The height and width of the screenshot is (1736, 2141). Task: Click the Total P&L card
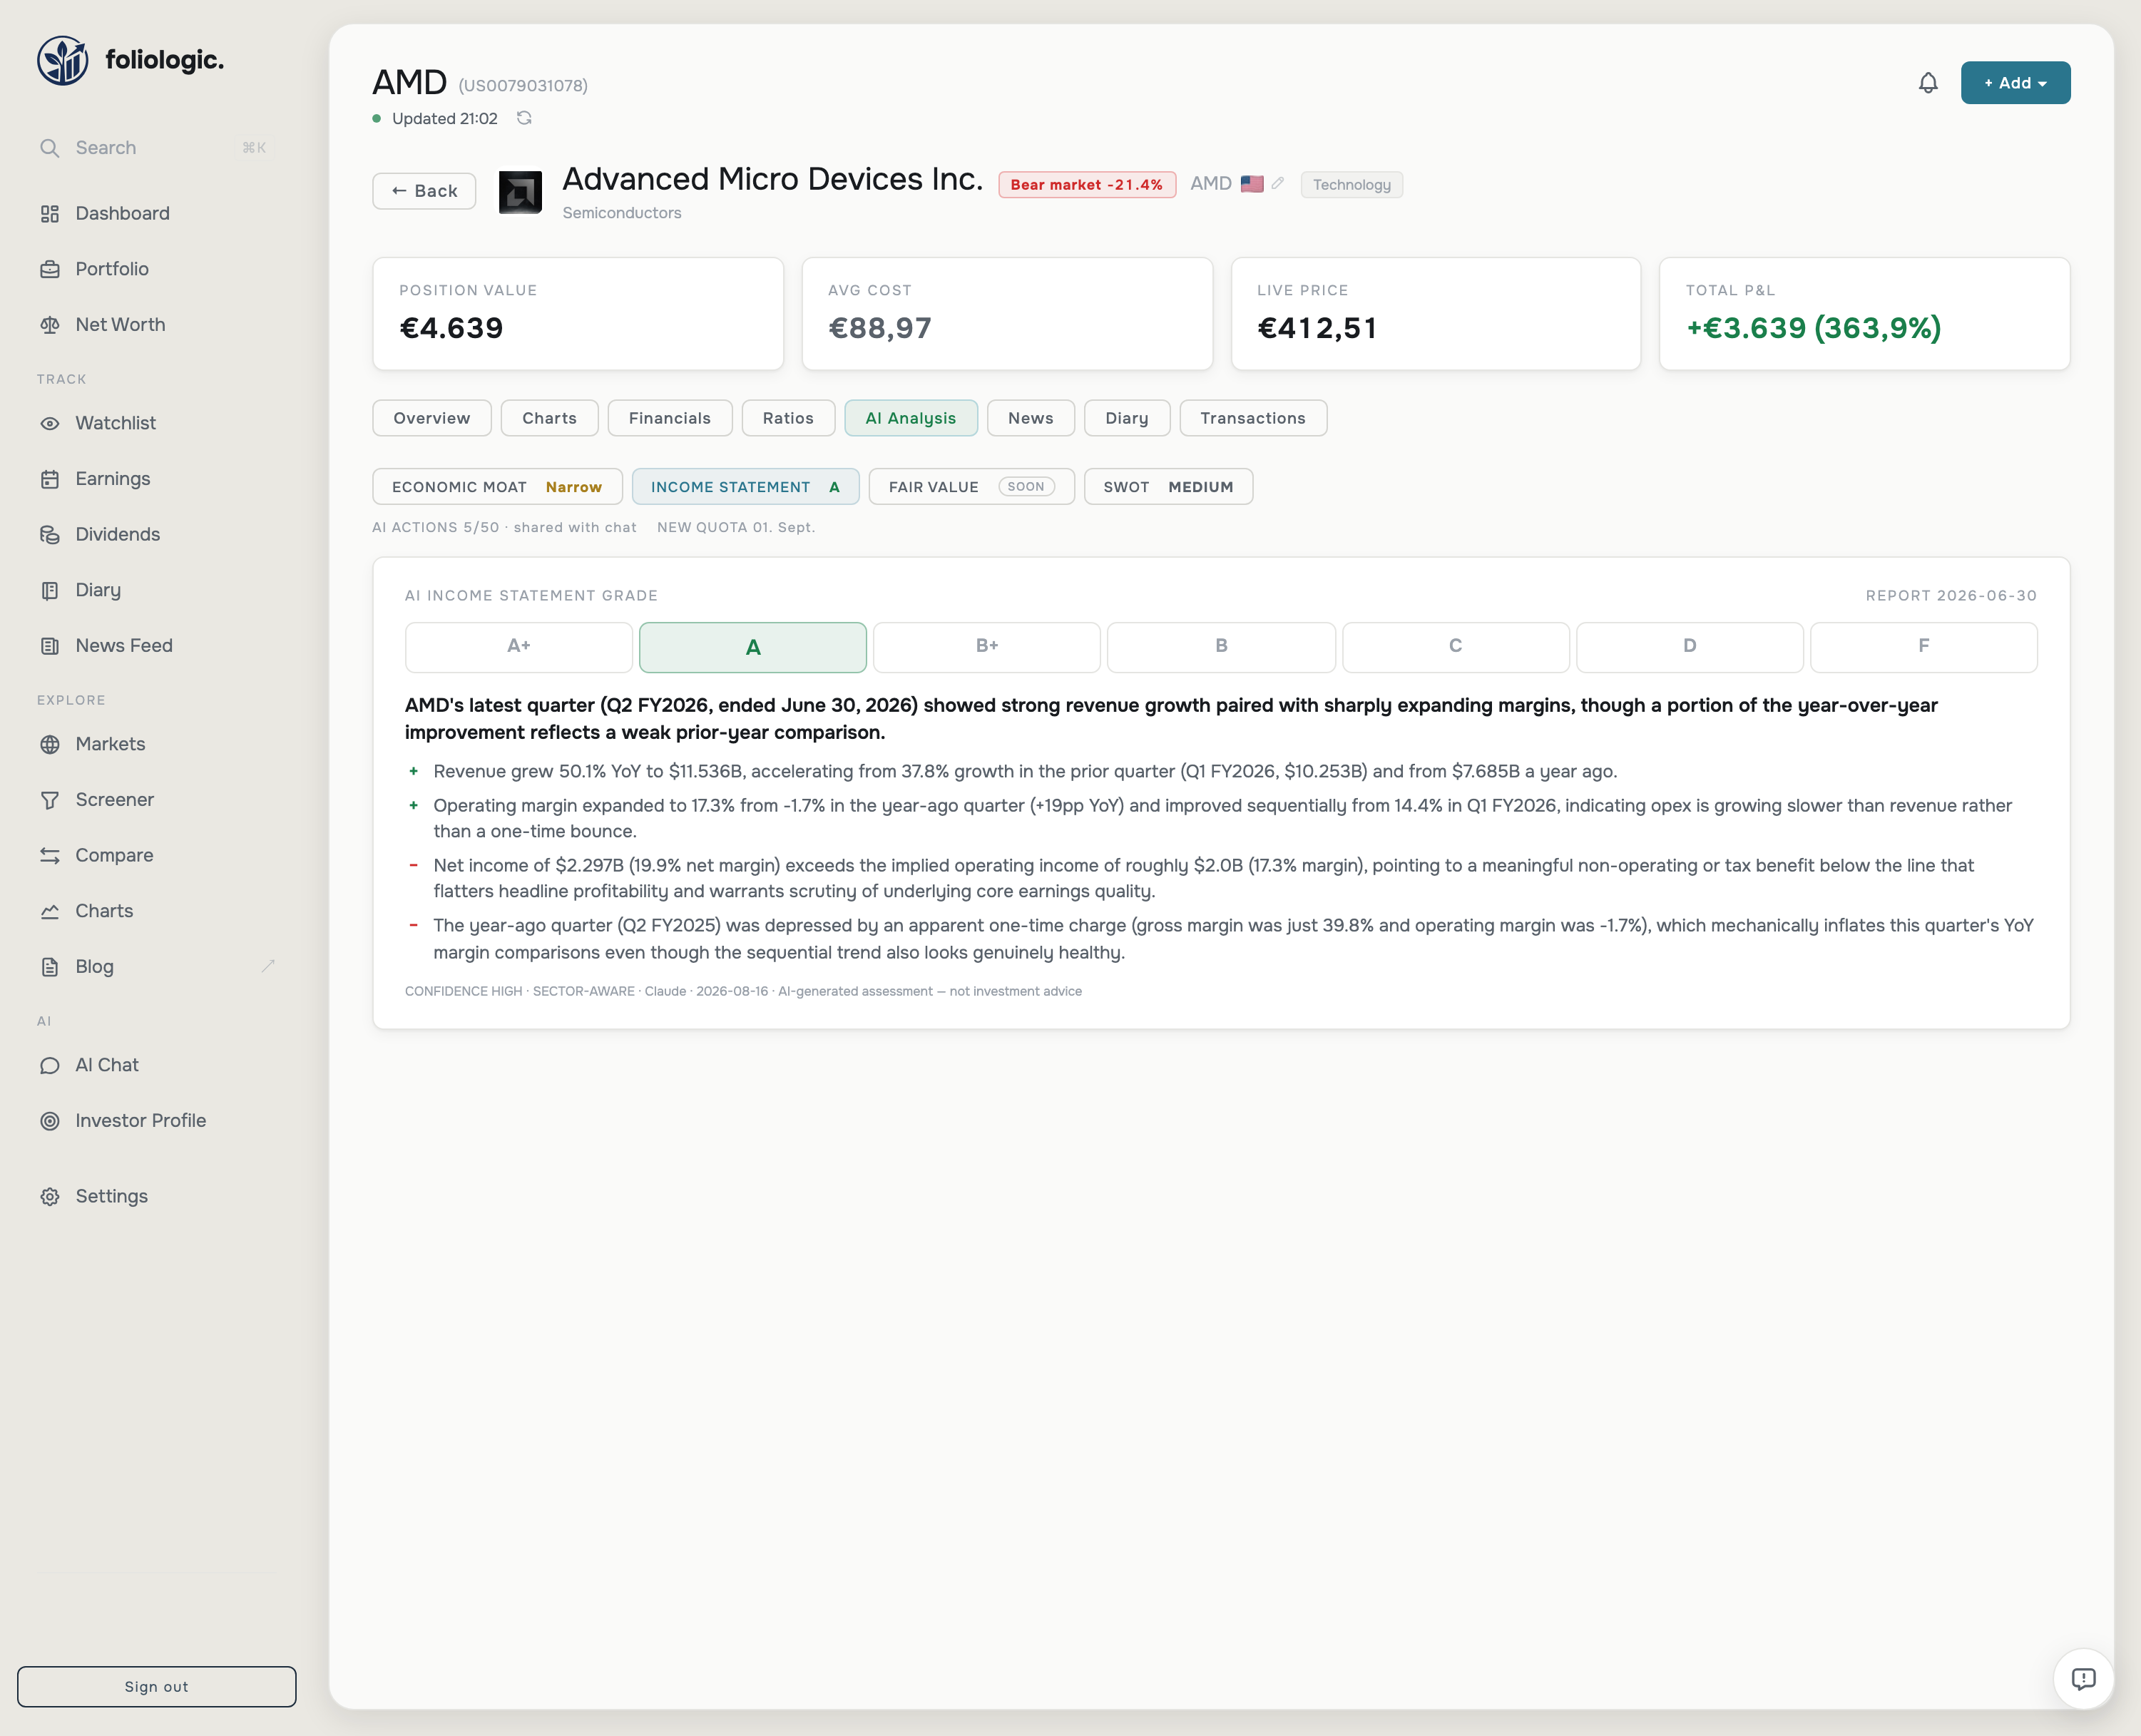pyautogui.click(x=1864, y=314)
